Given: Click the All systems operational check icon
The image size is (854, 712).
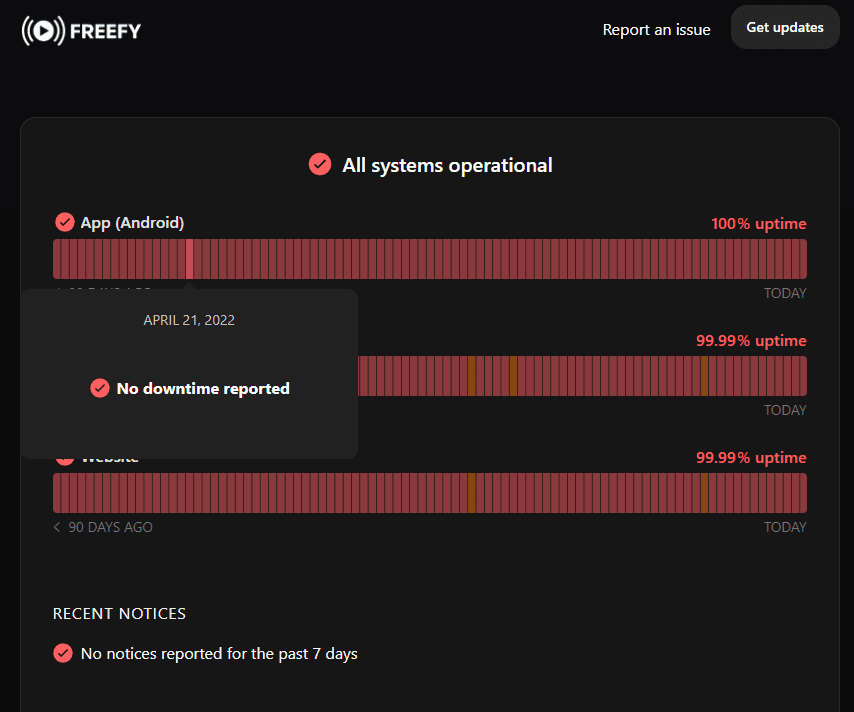Looking at the screenshot, I should [320, 165].
